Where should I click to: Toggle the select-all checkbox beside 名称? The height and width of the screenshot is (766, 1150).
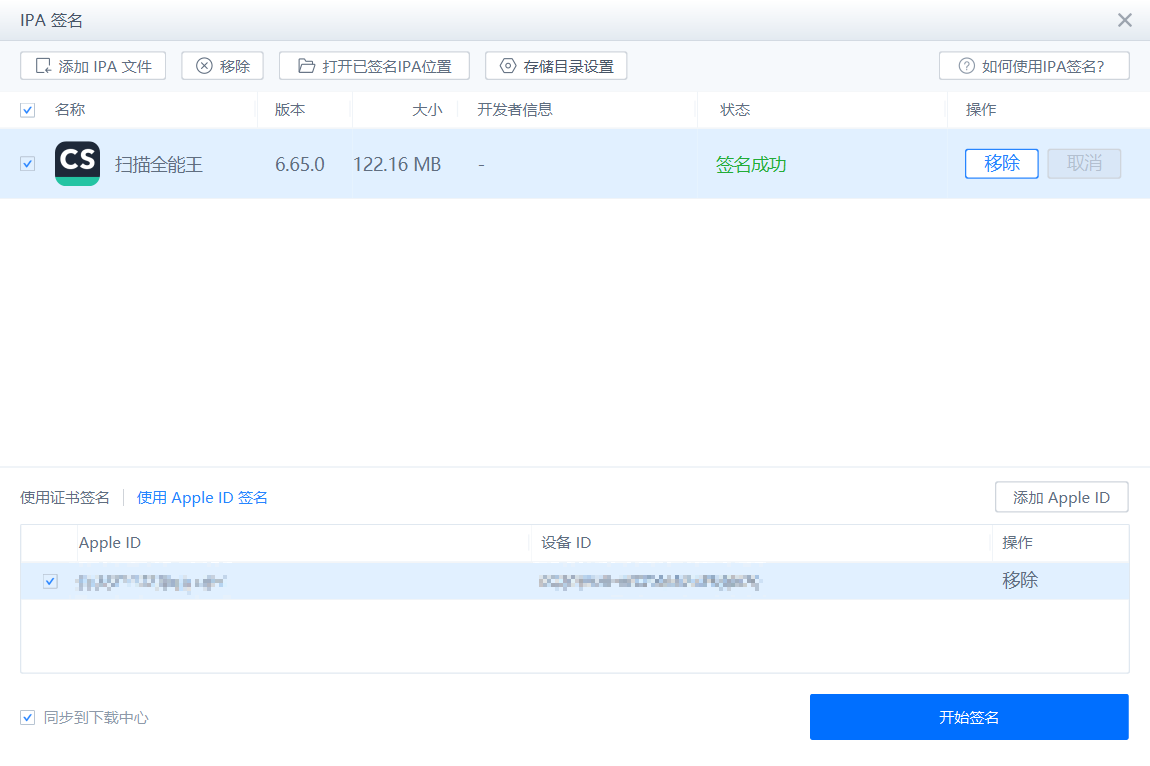[x=28, y=110]
